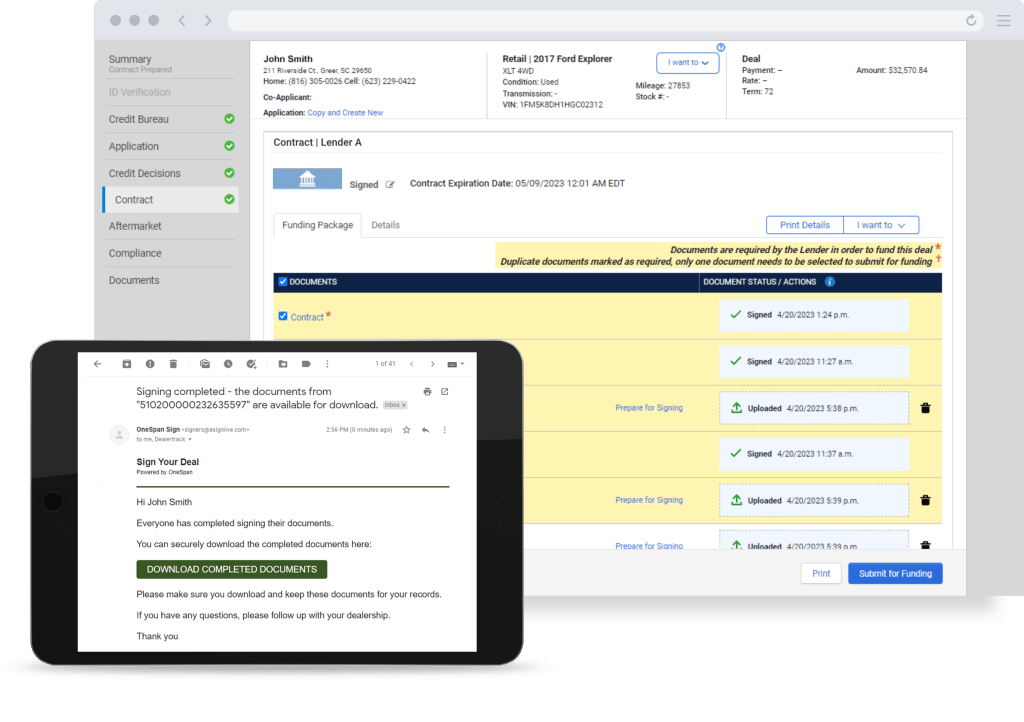1024x722 pixels.
Task: Click the sender avatar for OneSpan Sign
Action: [x=119, y=434]
